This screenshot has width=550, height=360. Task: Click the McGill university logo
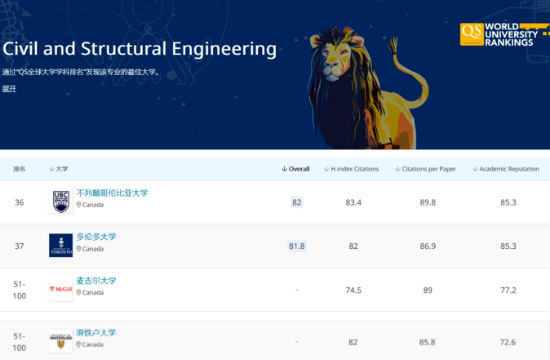pyautogui.click(x=61, y=289)
